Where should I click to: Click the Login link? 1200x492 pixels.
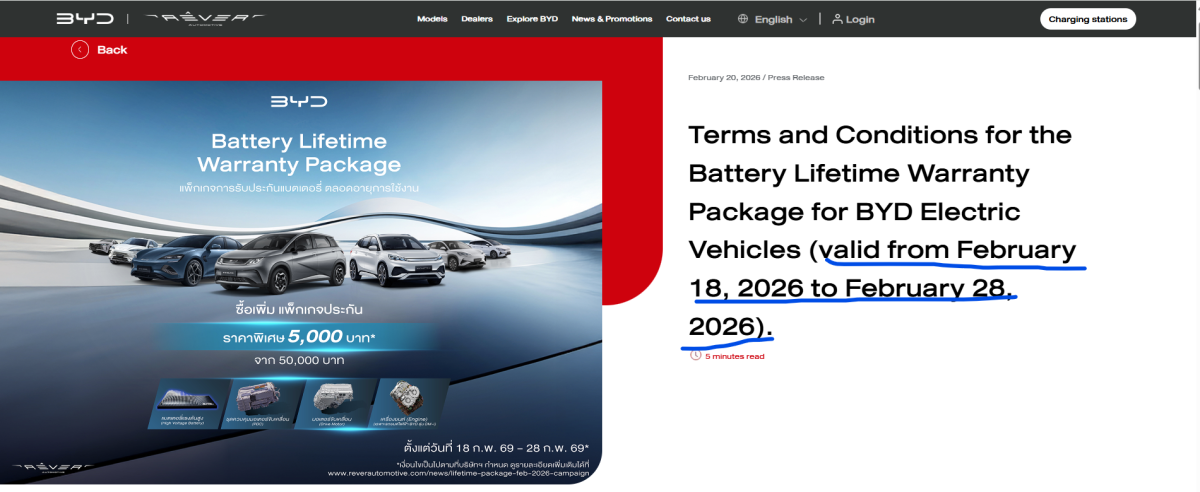point(860,19)
